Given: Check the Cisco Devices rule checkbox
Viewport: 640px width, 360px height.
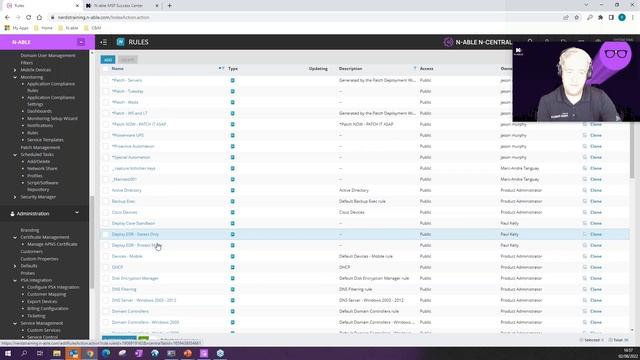Looking at the screenshot, I should [106, 212].
